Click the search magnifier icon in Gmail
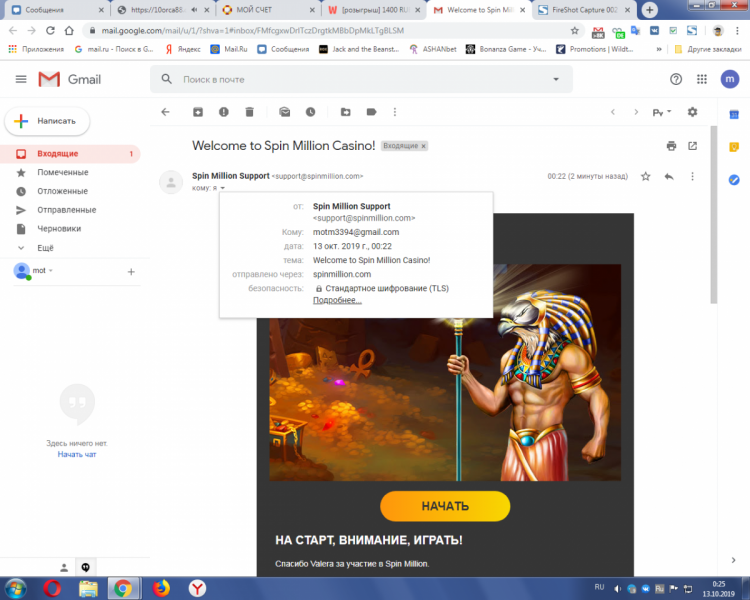This screenshot has height=600, width=750. (x=166, y=79)
